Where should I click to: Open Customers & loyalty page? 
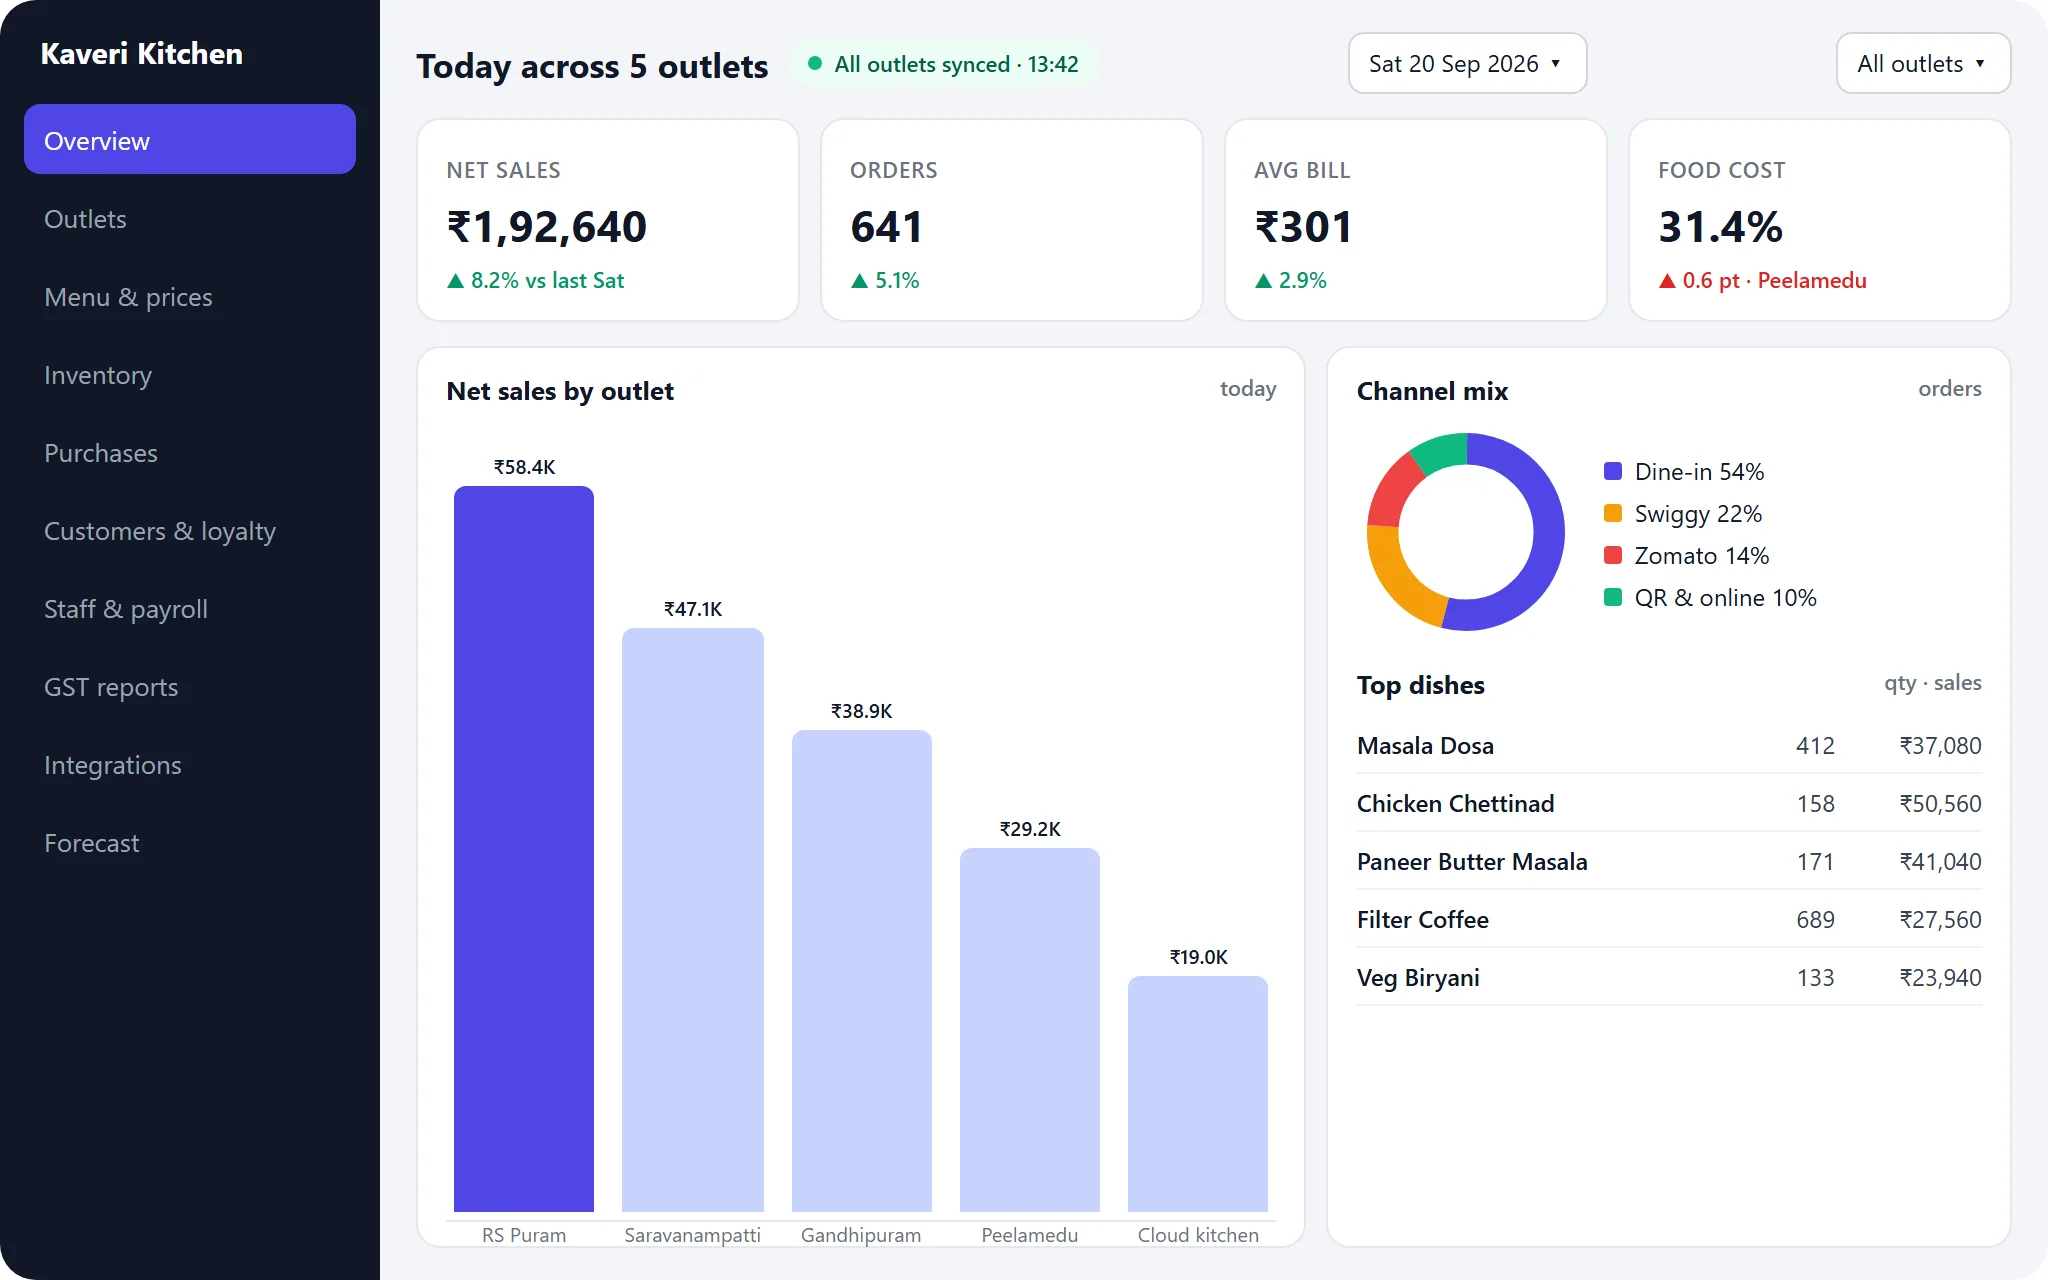tap(190, 531)
